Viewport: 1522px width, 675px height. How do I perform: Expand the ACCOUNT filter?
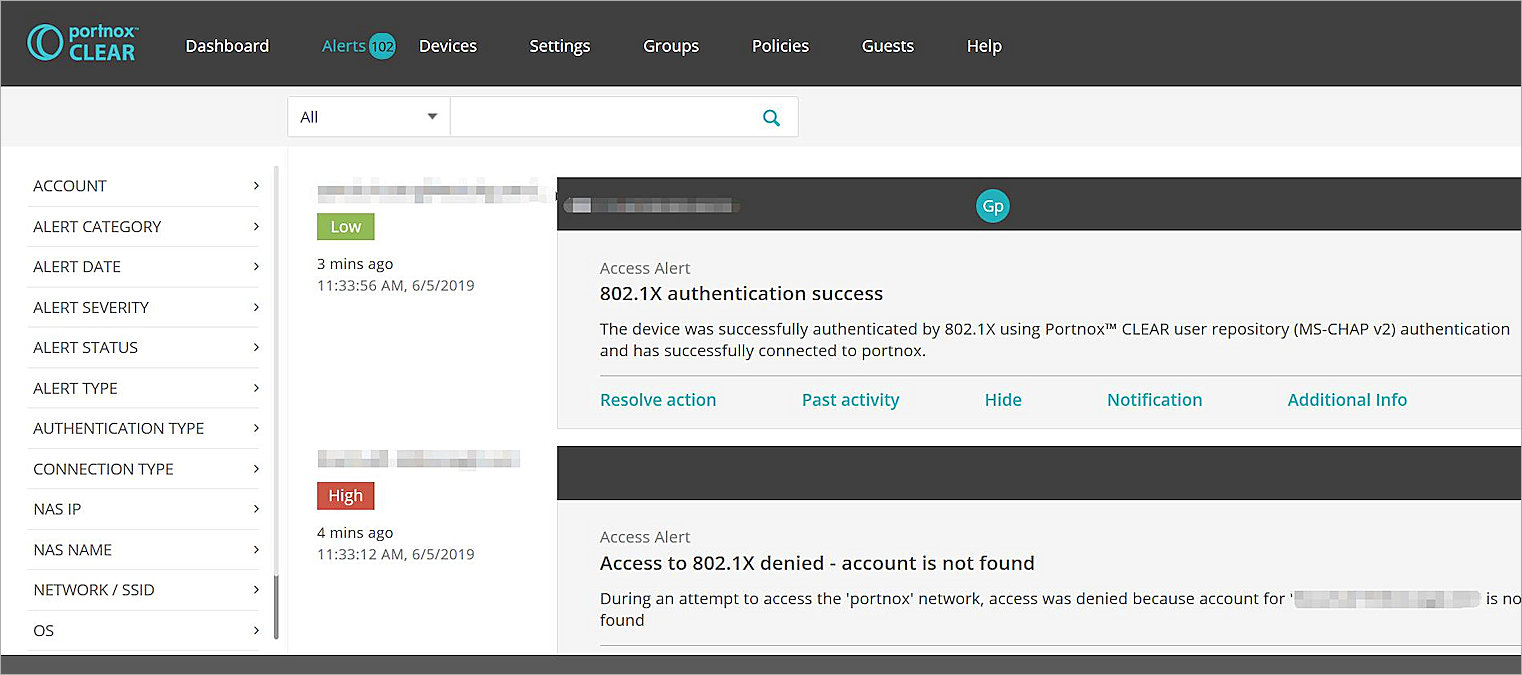click(143, 185)
